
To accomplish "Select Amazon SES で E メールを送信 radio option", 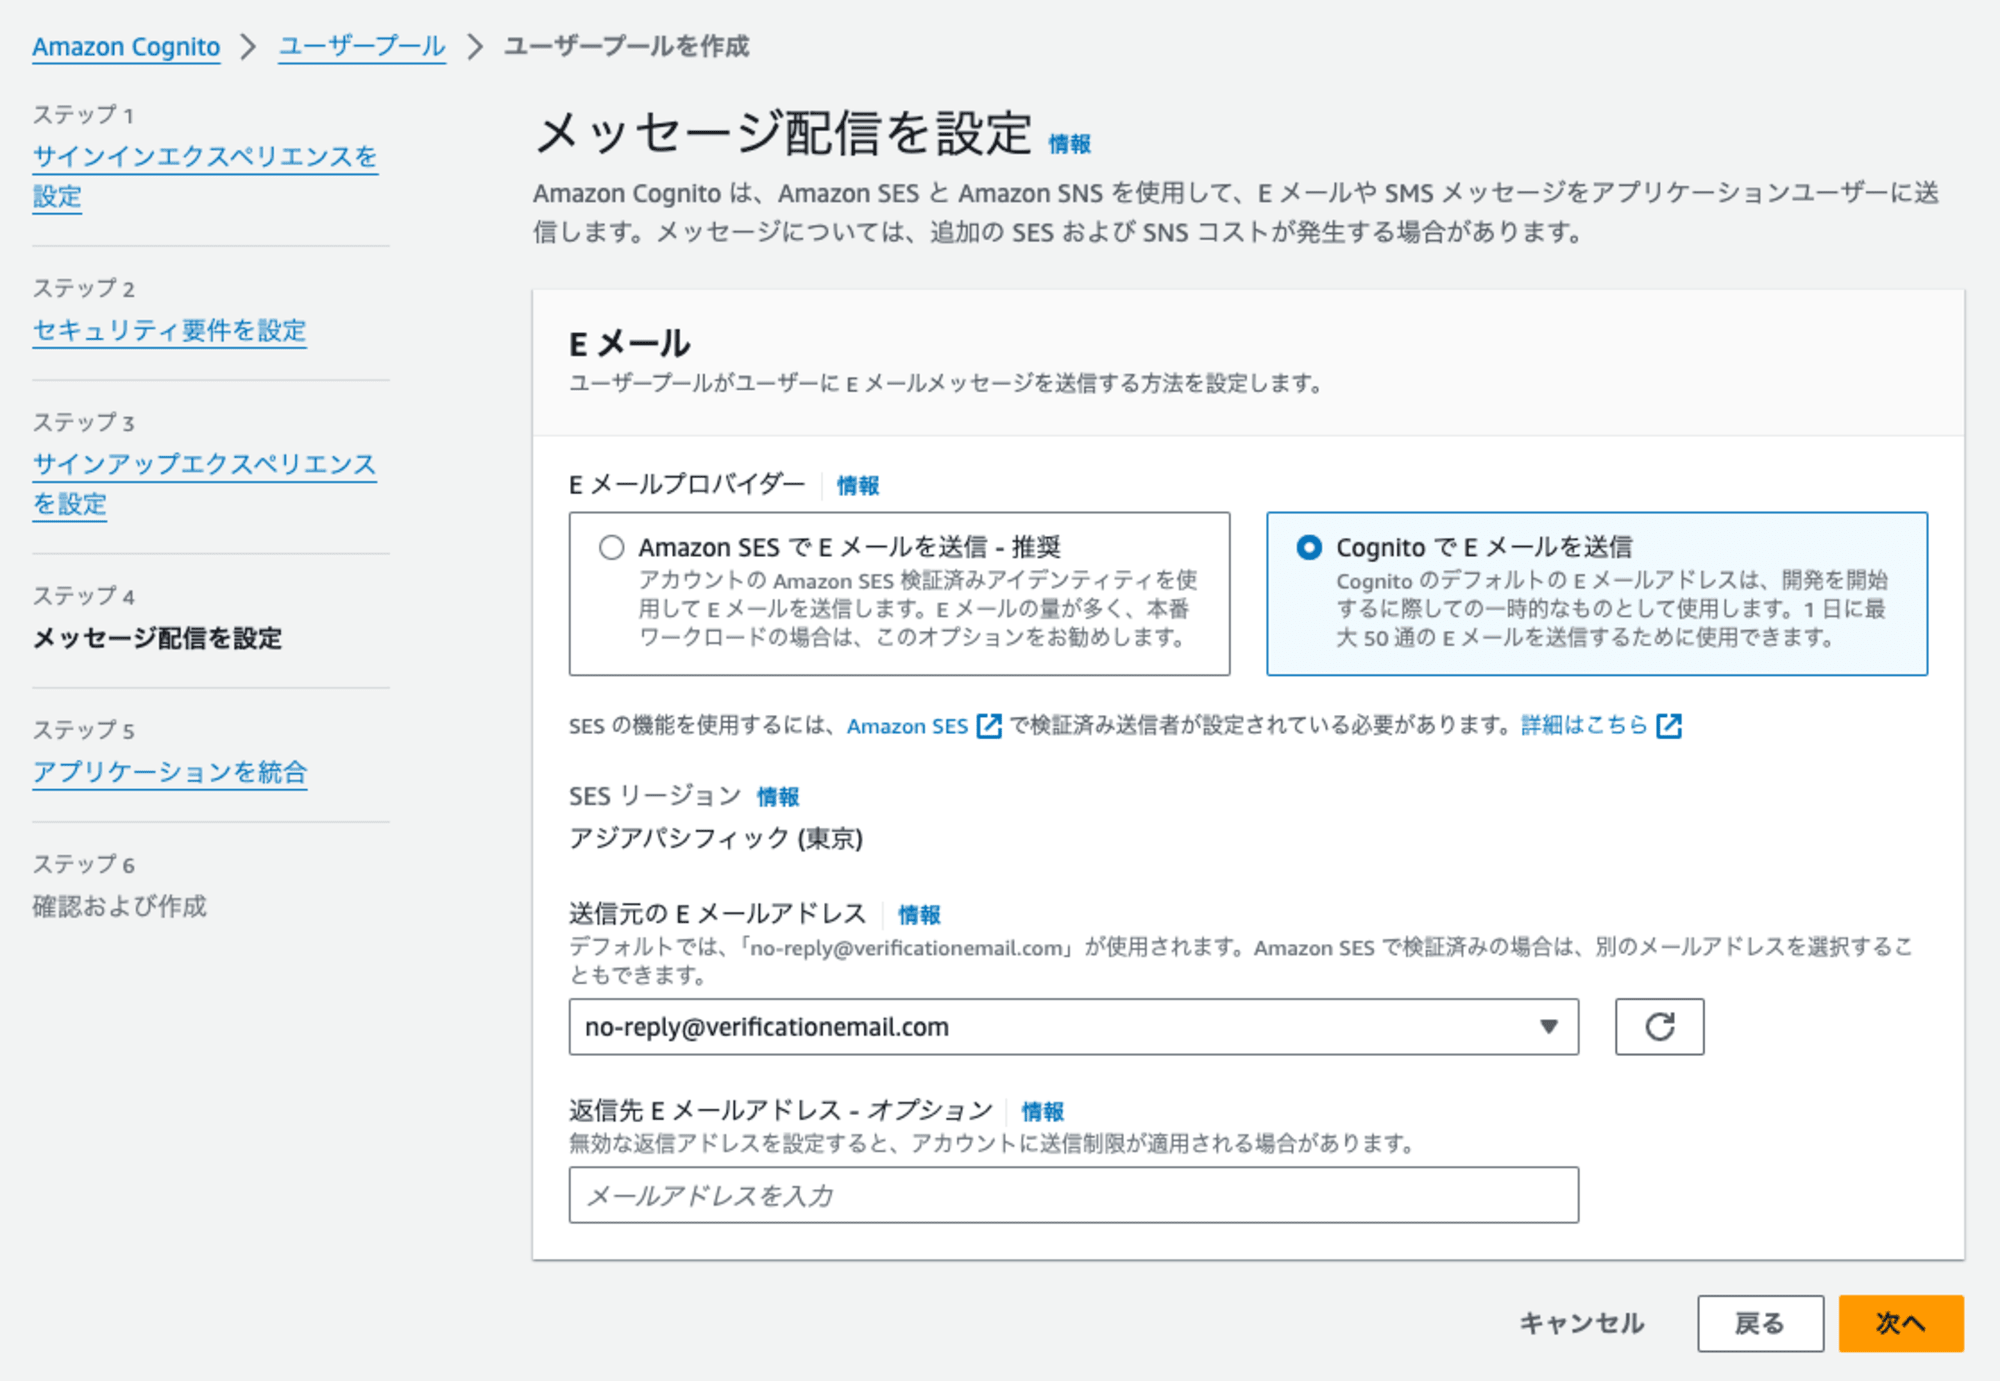I will (x=611, y=547).
